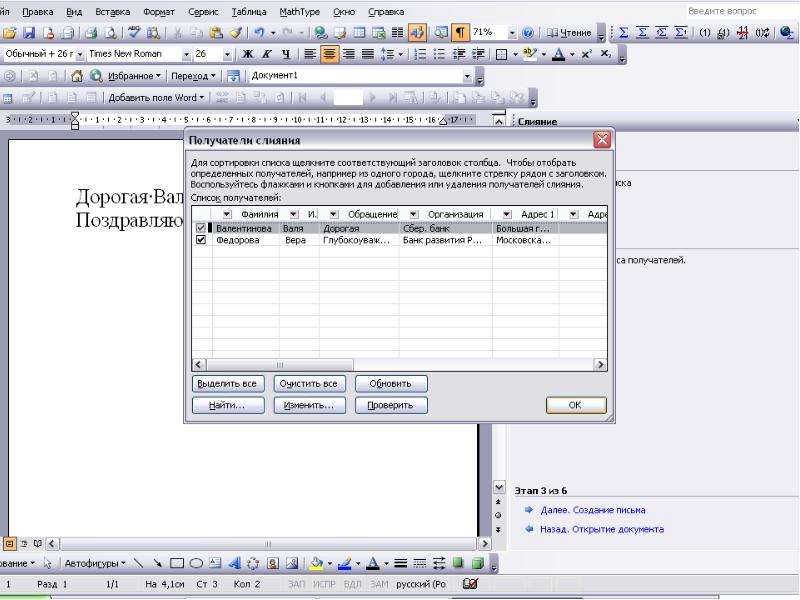
Task: Open the Организация column filter arrow
Action: click(x=414, y=214)
